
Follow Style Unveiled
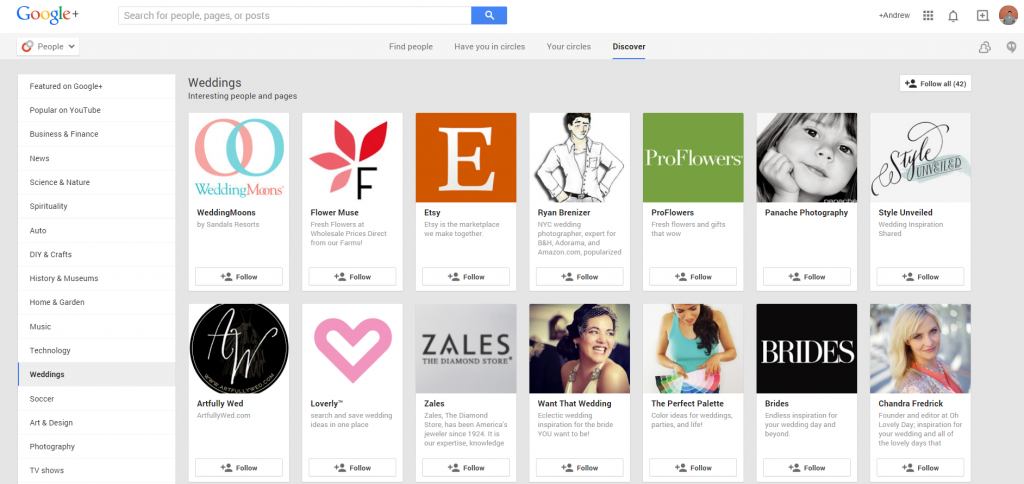pyautogui.click(x=920, y=277)
